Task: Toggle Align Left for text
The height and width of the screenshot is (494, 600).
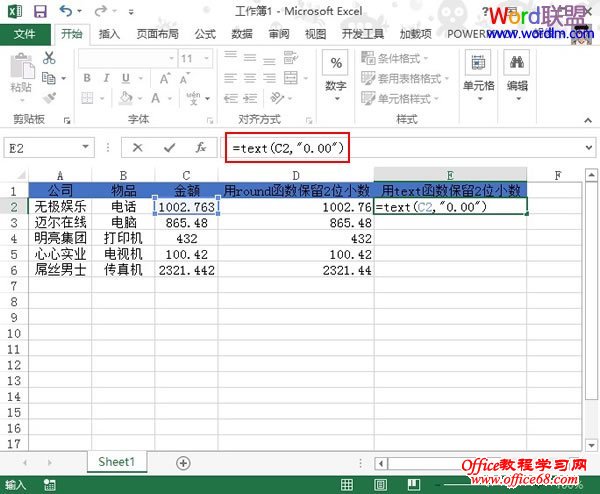Action: tap(230, 78)
